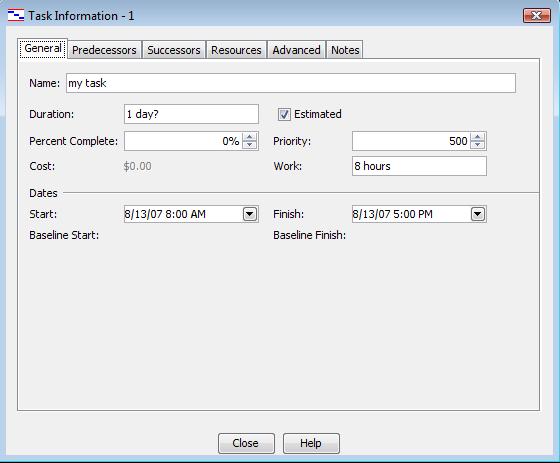Go to the Resources tab
Image resolution: width=560 pixels, height=463 pixels.
coord(236,50)
